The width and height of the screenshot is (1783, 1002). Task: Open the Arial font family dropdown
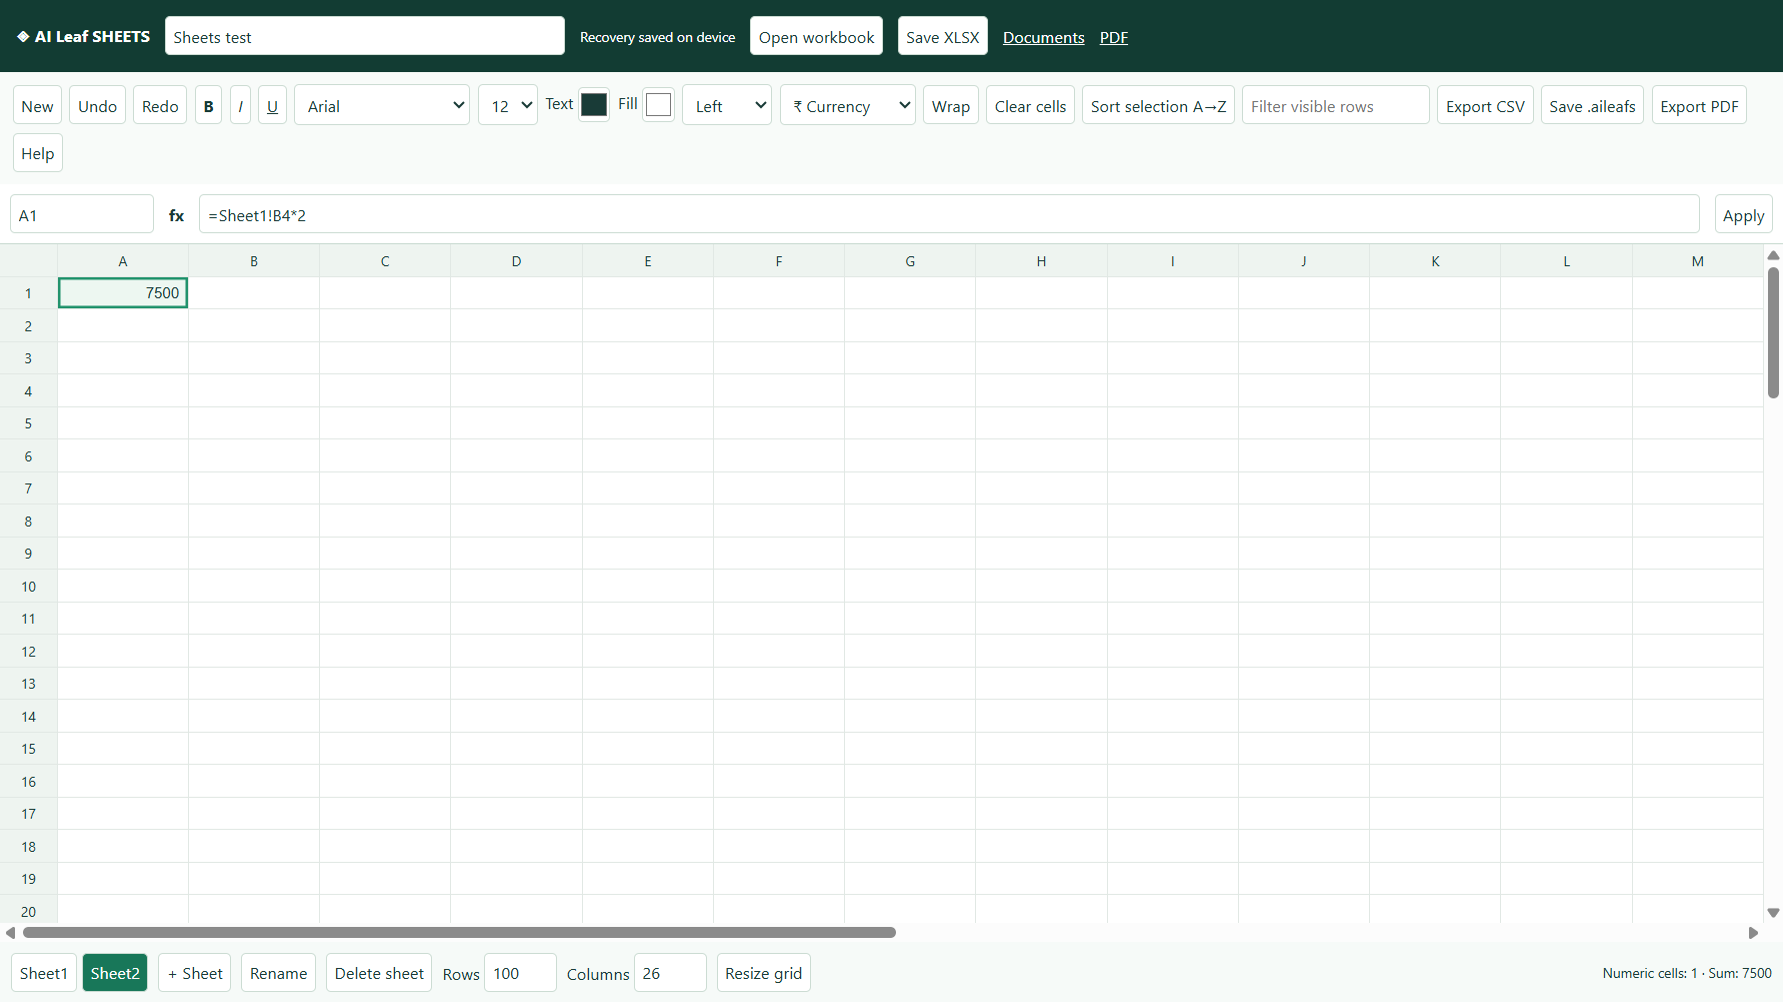(x=382, y=105)
